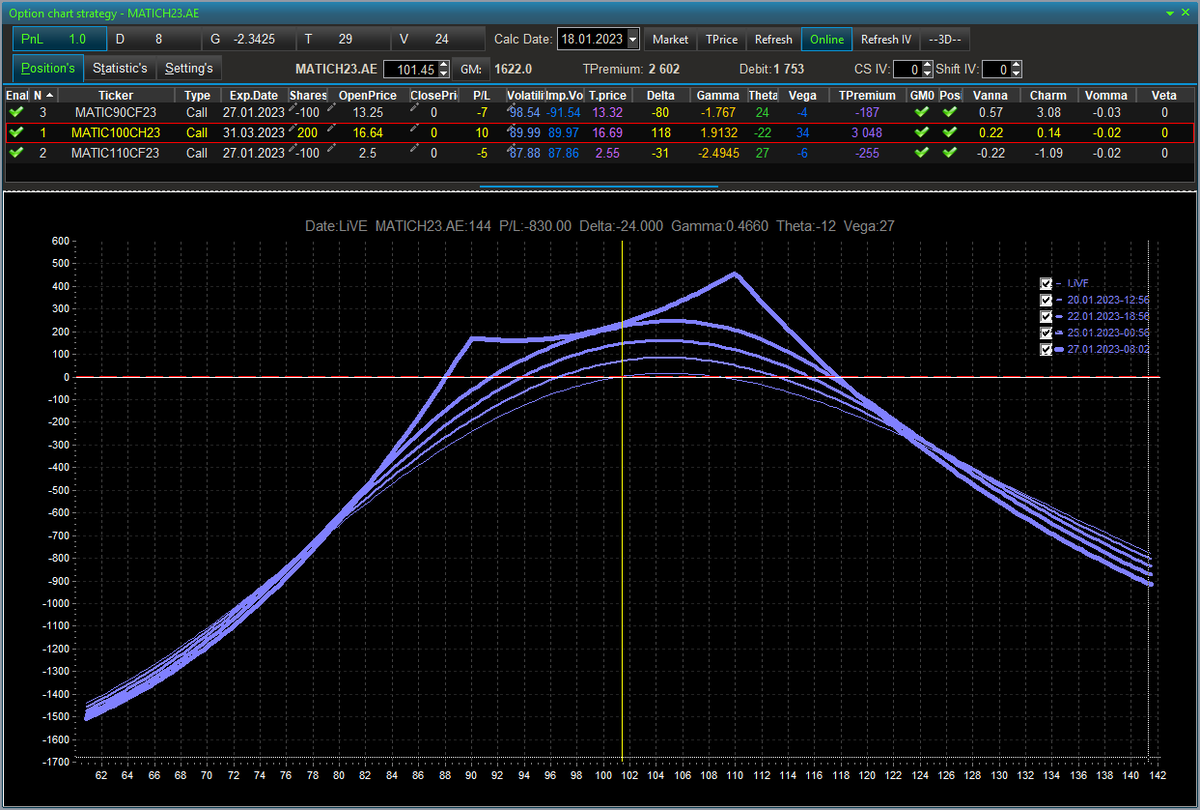
Task: Click the pencil icon beside Volatility 89.99
Action: click(511, 127)
